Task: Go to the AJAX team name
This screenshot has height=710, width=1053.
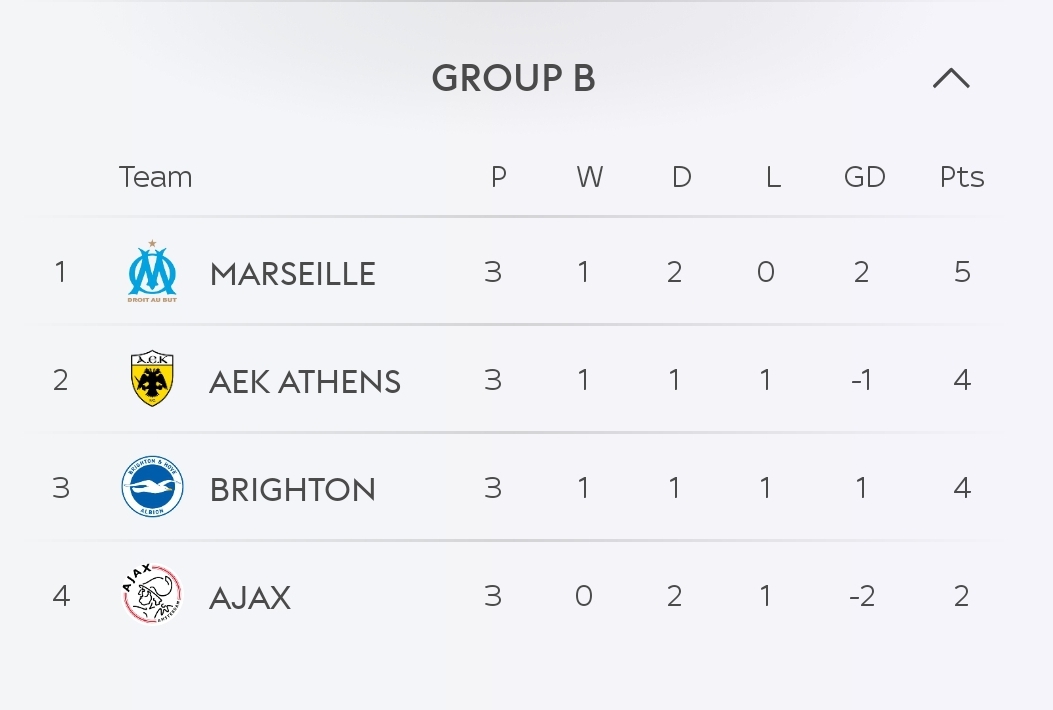Action: (250, 597)
